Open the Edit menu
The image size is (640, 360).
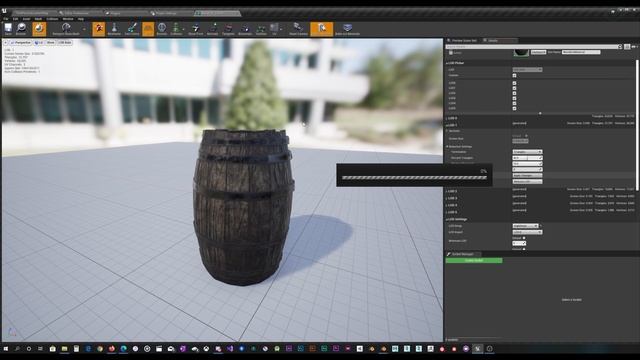pyautogui.click(x=16, y=19)
